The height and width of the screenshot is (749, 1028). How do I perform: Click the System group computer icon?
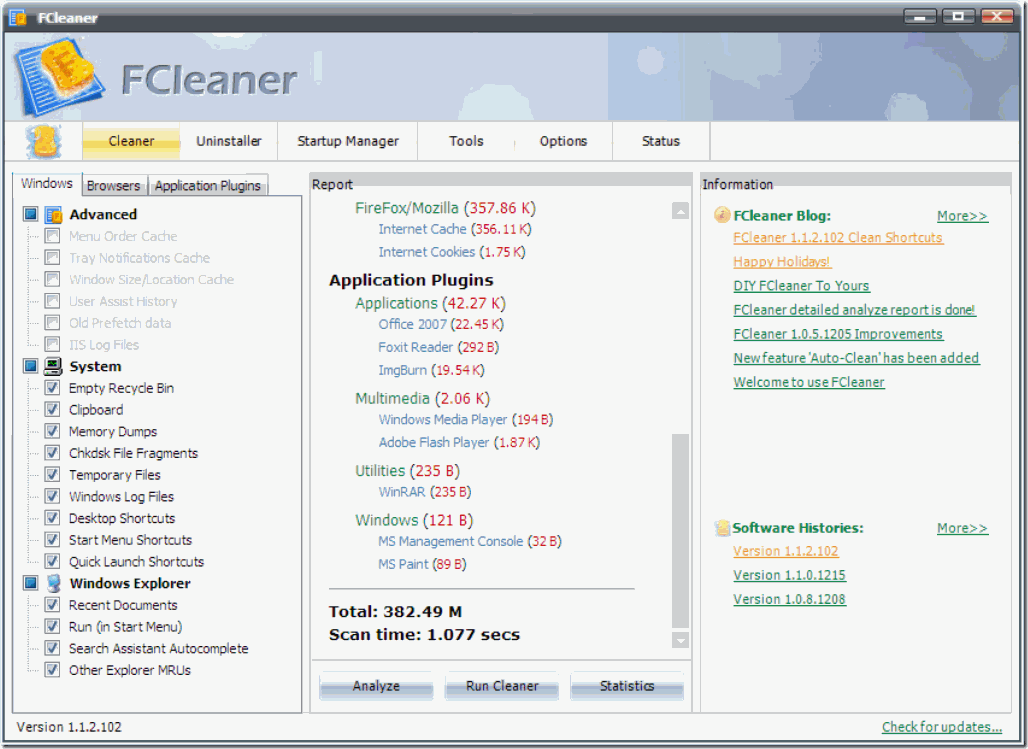pos(53,366)
